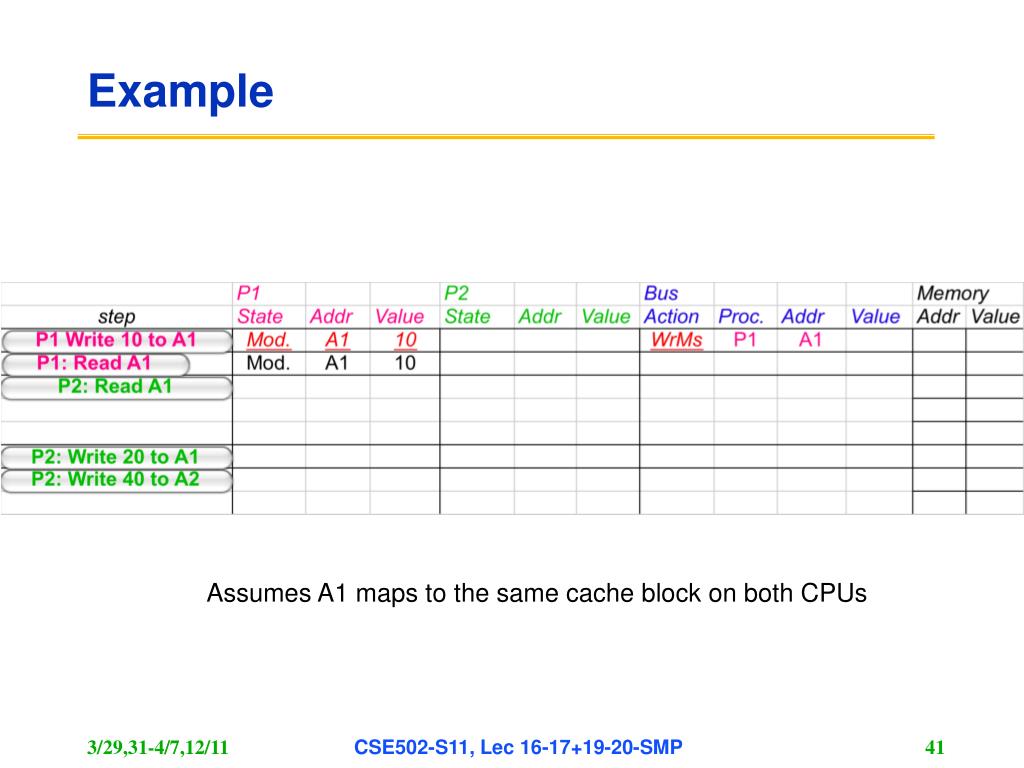1024x768 pixels.
Task: Click the 'step' column header
Action: pyautogui.click(x=117, y=317)
